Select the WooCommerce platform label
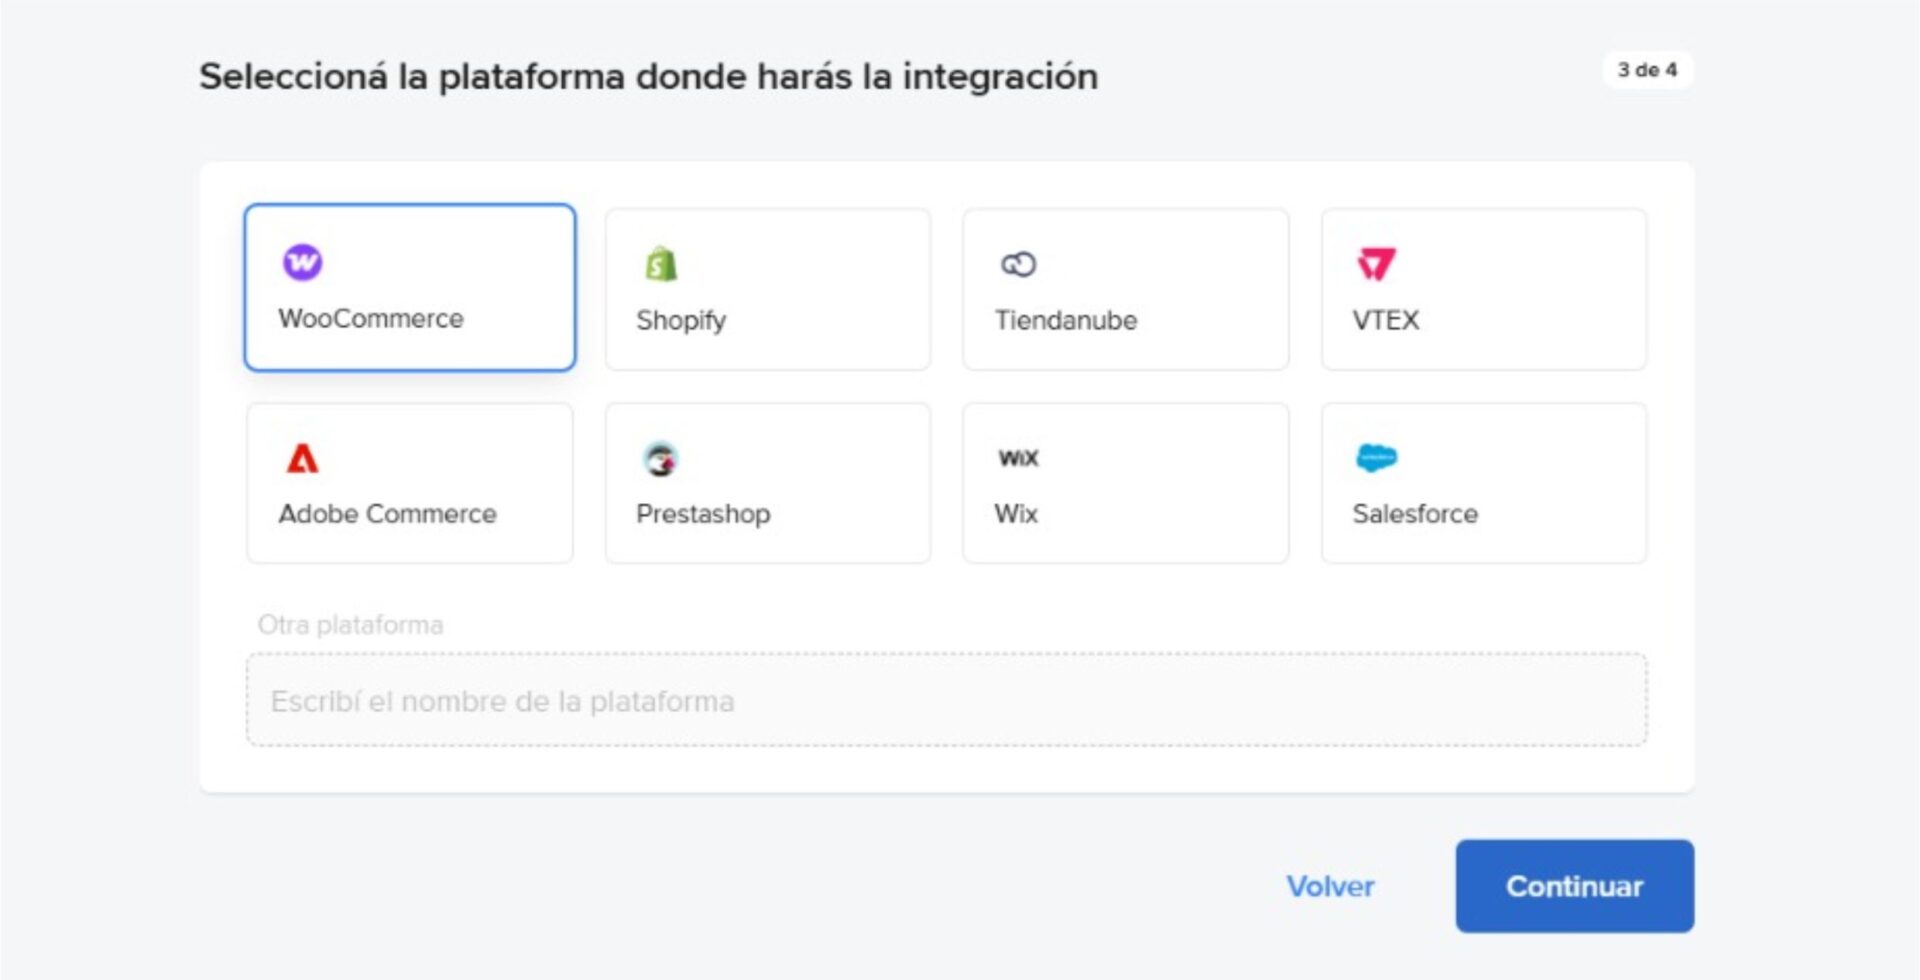 [x=371, y=318]
